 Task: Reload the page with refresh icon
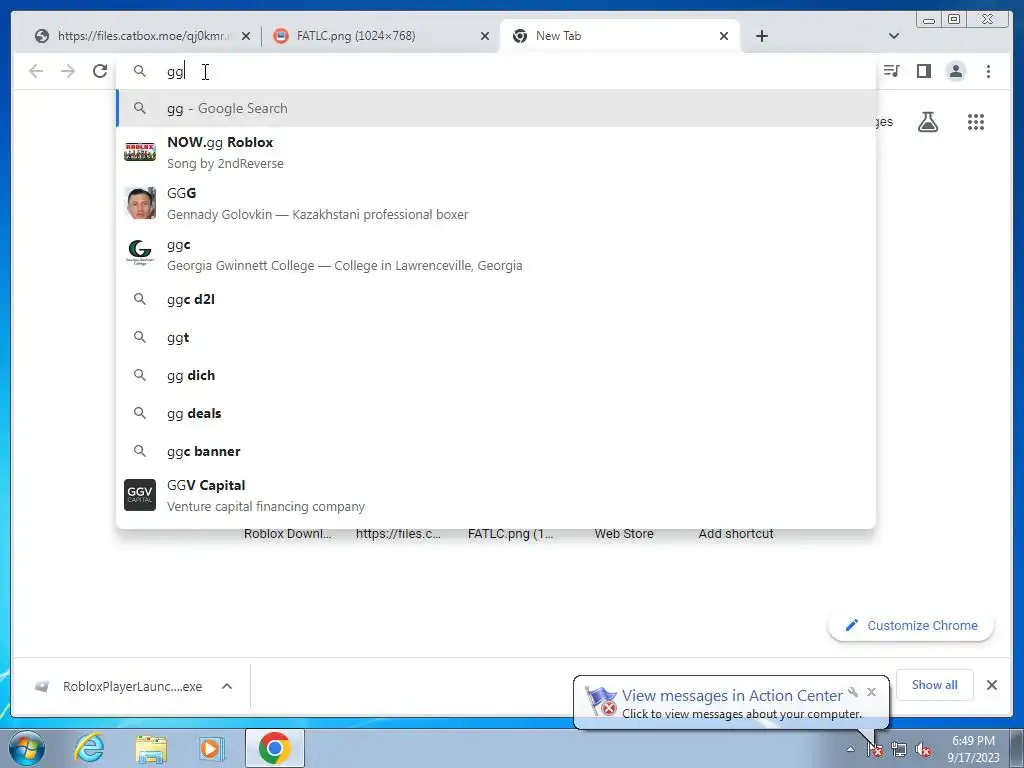[100, 71]
